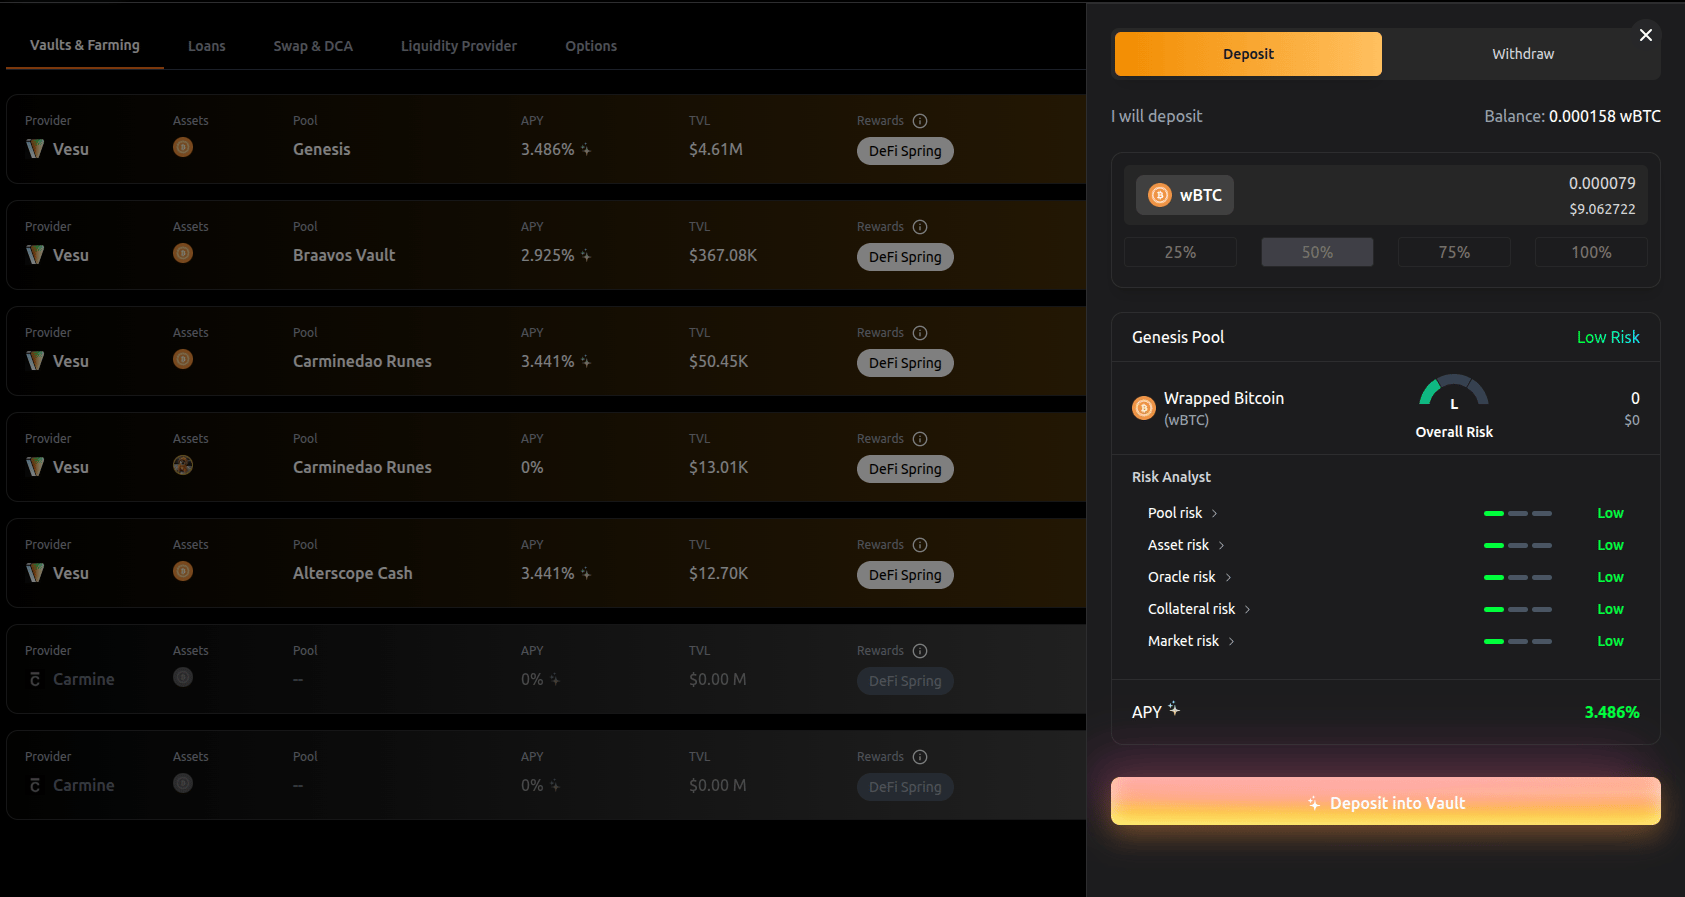Click the $367.08K TVL value

pyautogui.click(x=723, y=255)
